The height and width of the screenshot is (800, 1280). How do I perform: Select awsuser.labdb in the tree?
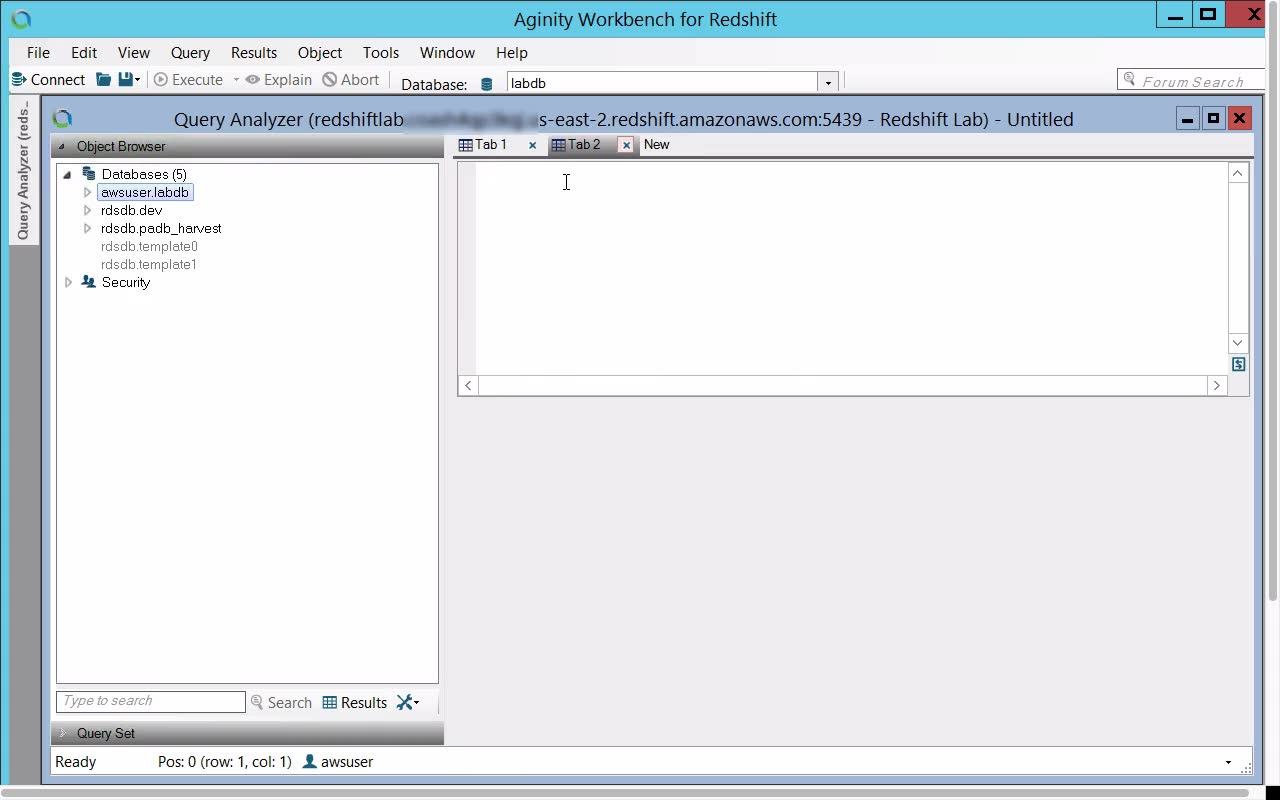click(145, 192)
